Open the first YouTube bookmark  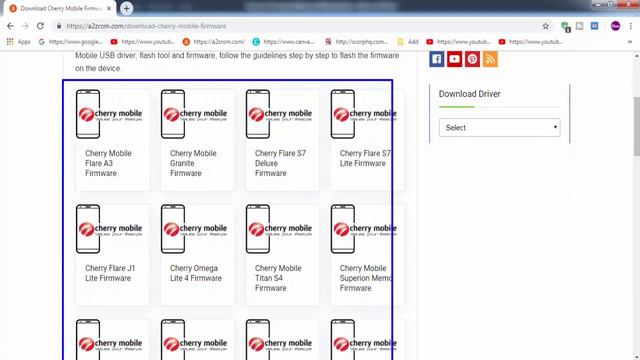click(142, 42)
